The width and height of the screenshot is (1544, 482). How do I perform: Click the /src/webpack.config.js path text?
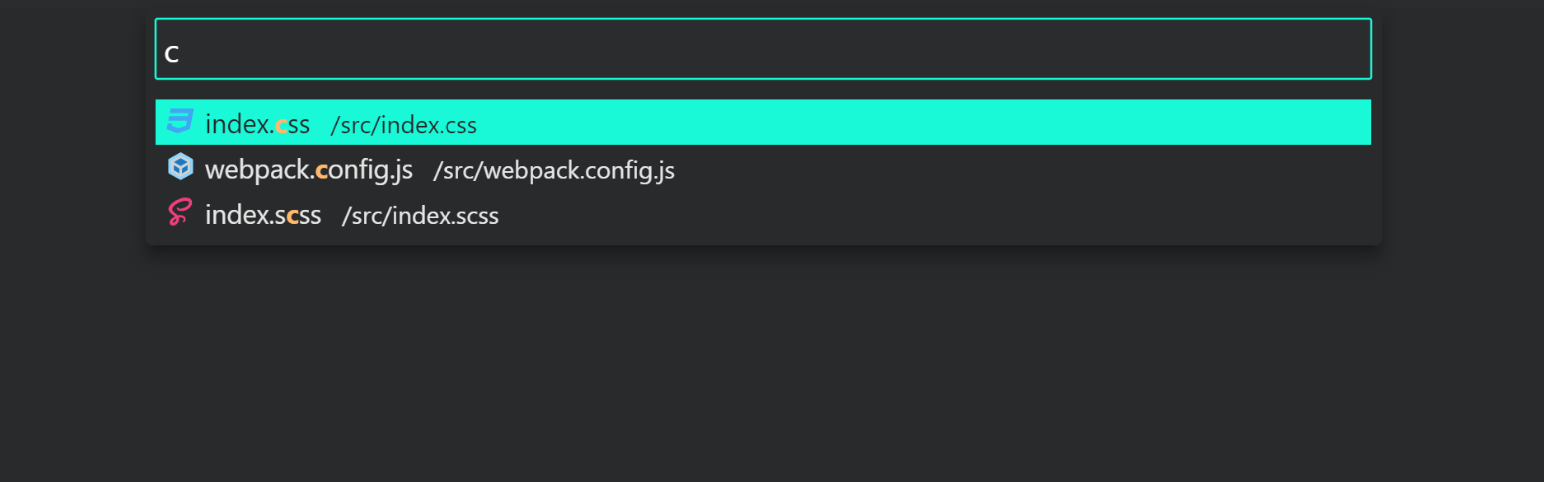[x=554, y=171]
